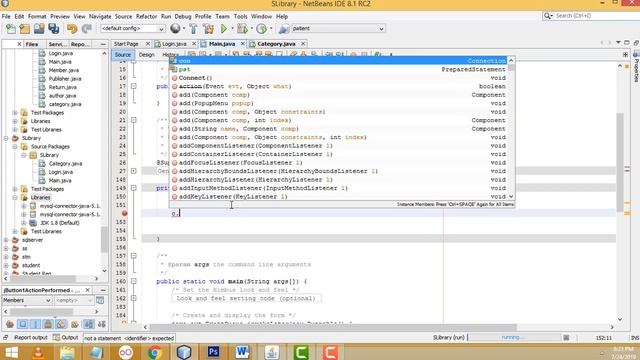Switch to the Start Page tab
640x360 pixels.
pyautogui.click(x=126, y=44)
